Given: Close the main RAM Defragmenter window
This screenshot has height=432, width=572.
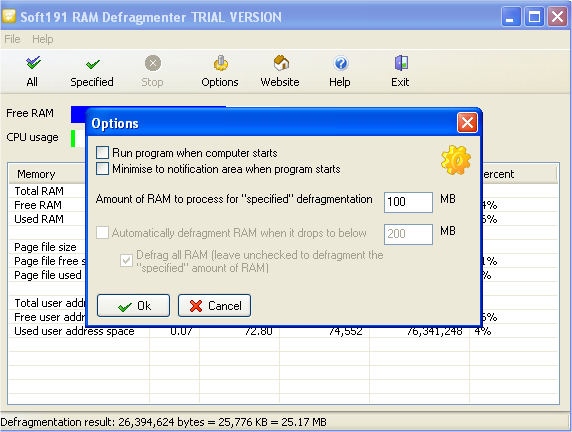Looking at the screenshot, I should 557,16.
